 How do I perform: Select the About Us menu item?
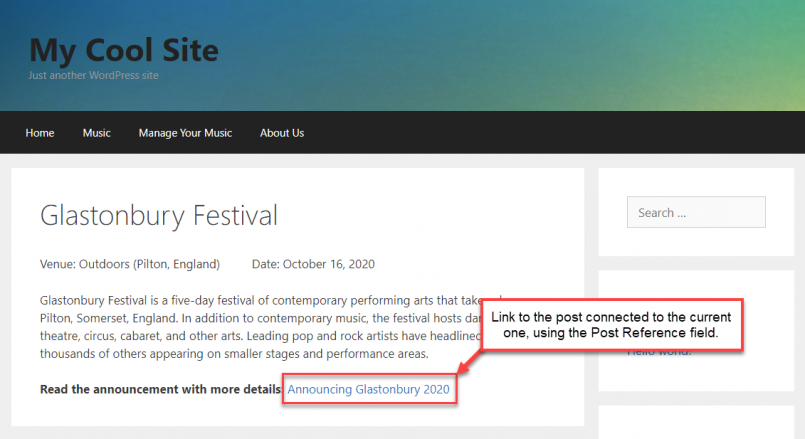click(x=282, y=133)
